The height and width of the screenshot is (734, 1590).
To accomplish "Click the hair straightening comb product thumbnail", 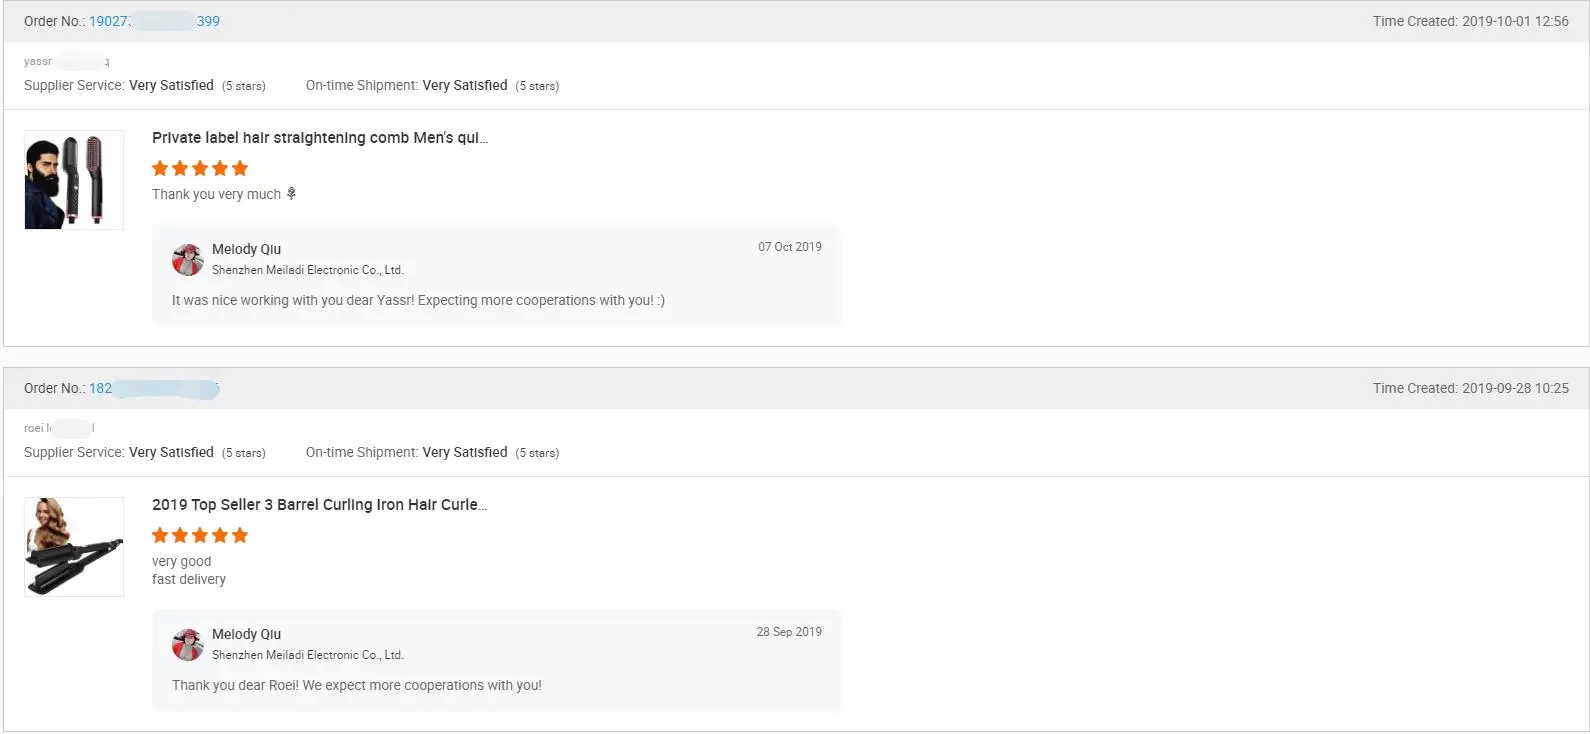I will pyautogui.click(x=74, y=180).
